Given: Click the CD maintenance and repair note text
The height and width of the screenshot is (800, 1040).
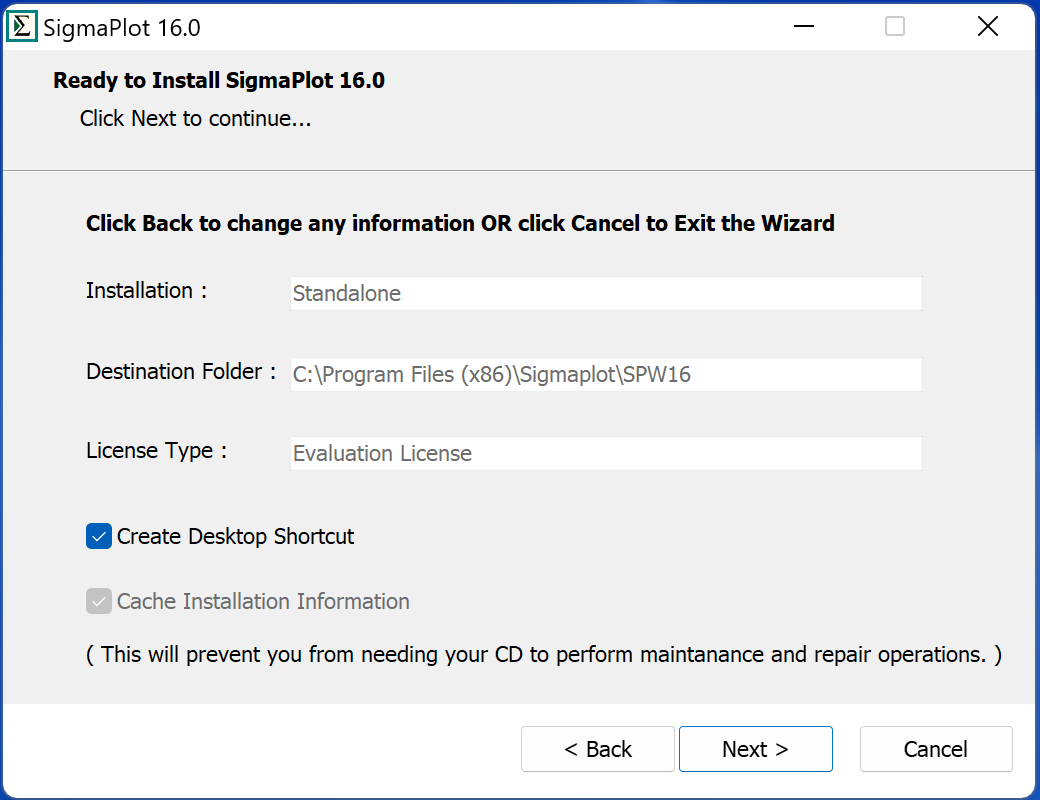Looking at the screenshot, I should tap(544, 655).
